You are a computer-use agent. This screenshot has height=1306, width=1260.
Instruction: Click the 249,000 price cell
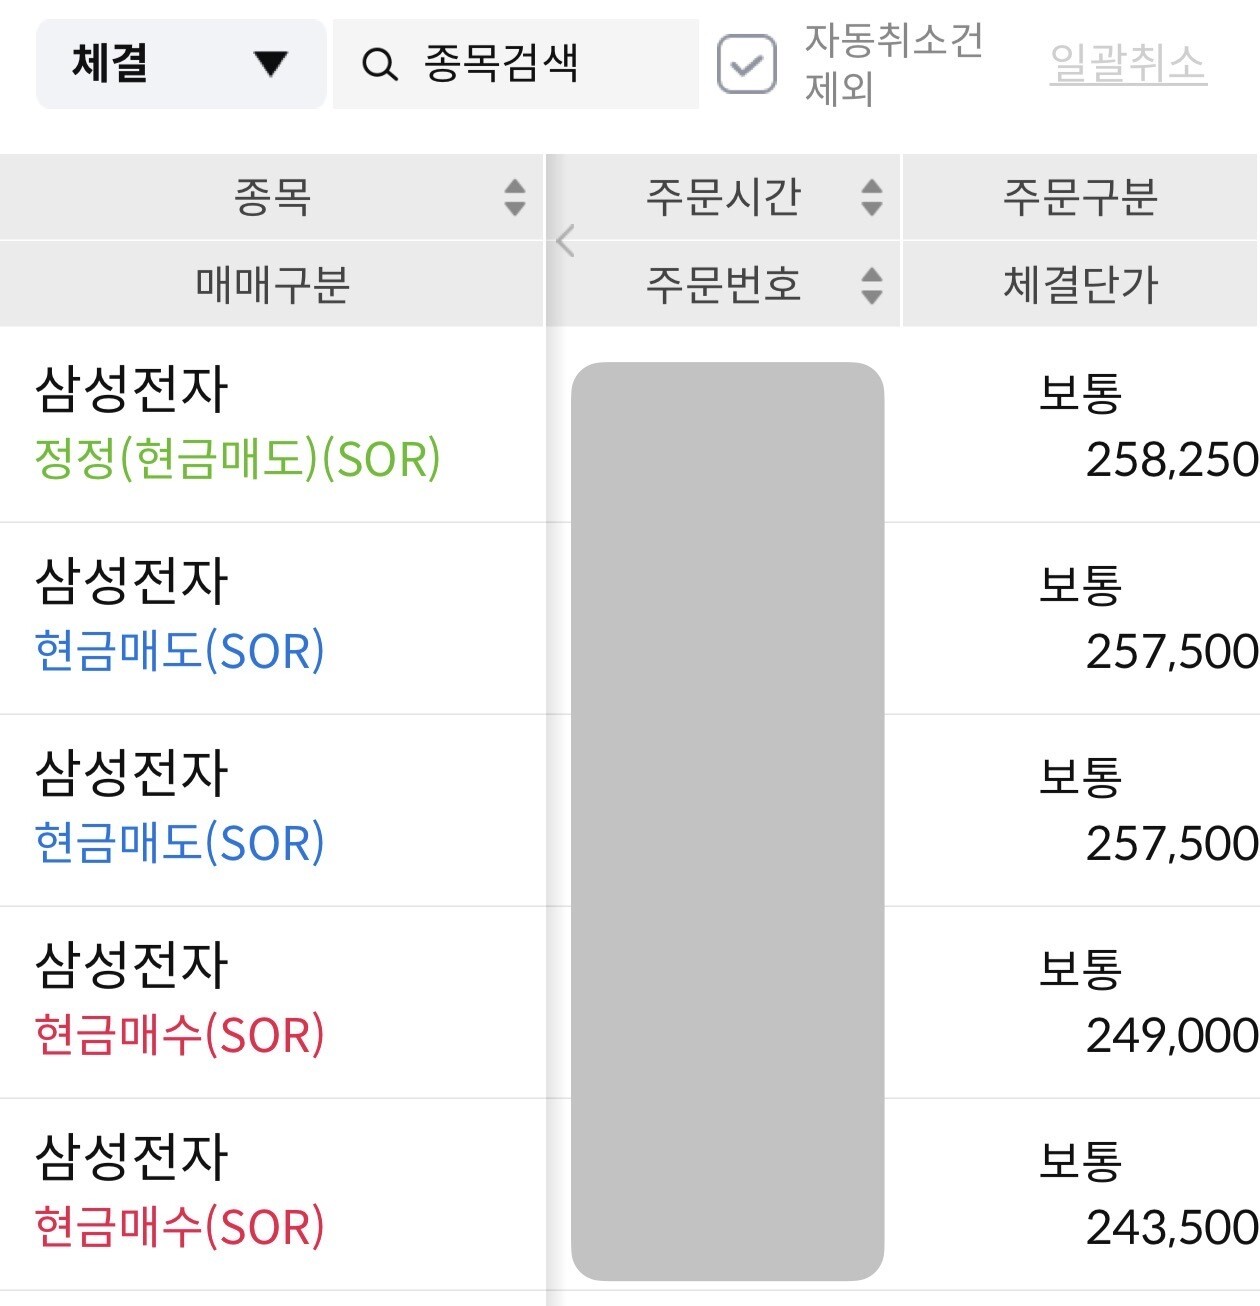1172,1036
